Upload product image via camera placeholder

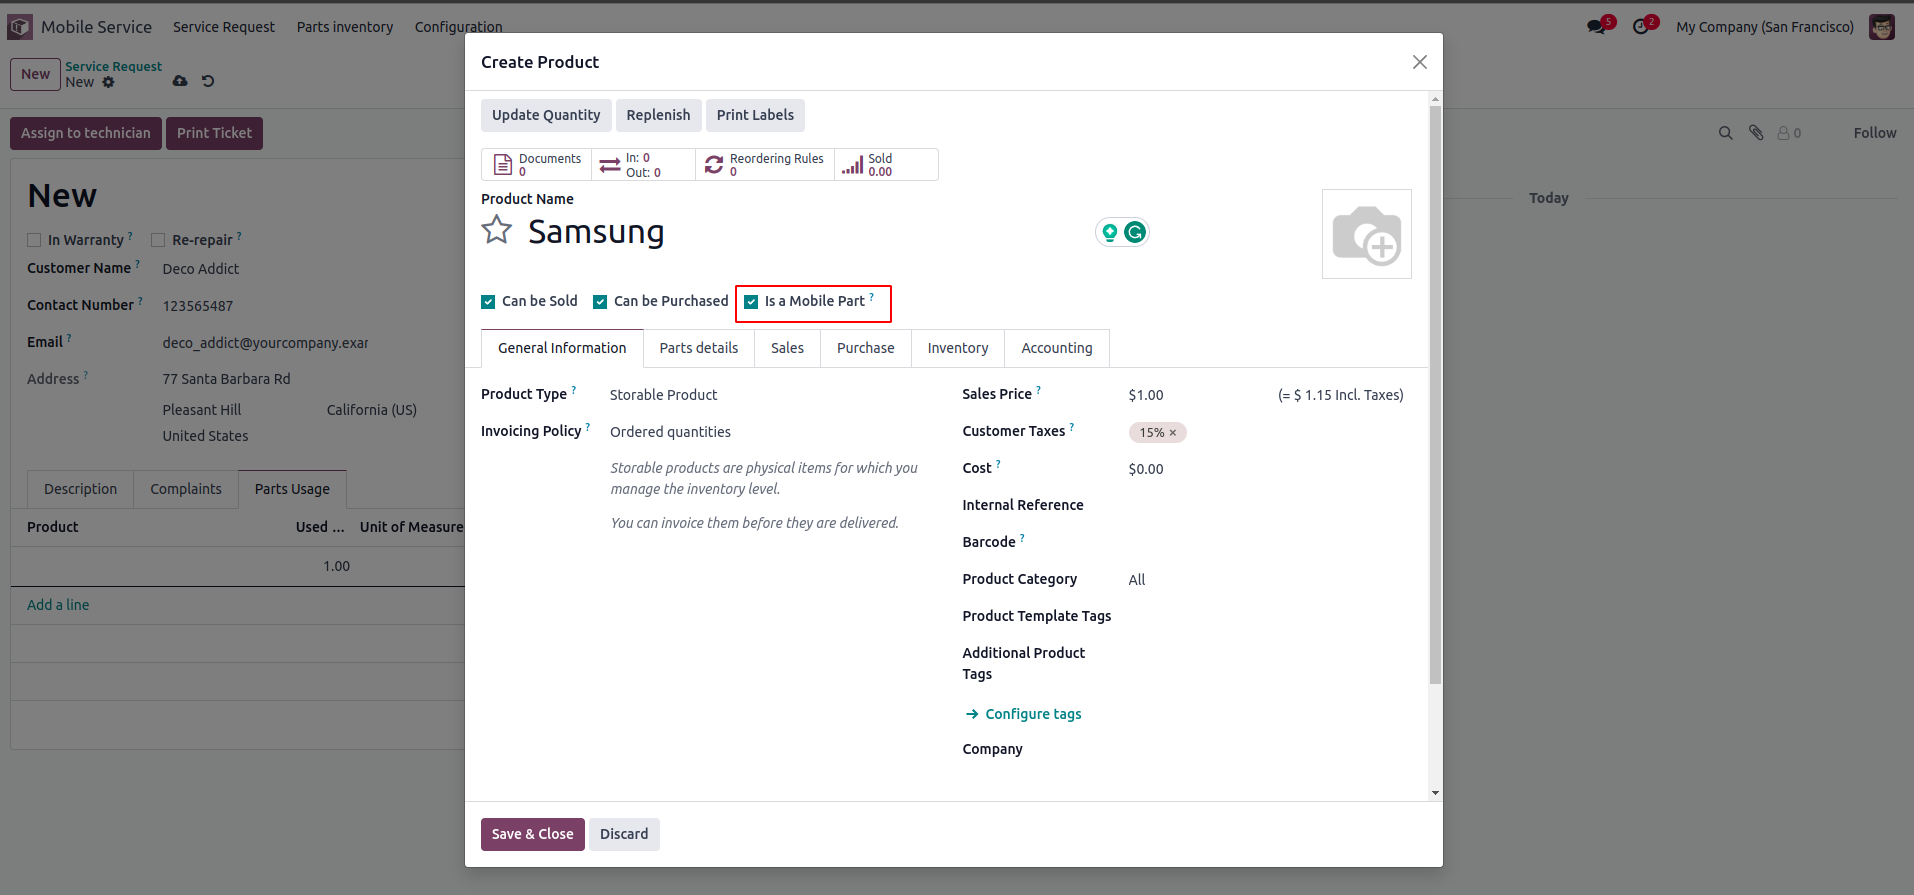click(1366, 234)
